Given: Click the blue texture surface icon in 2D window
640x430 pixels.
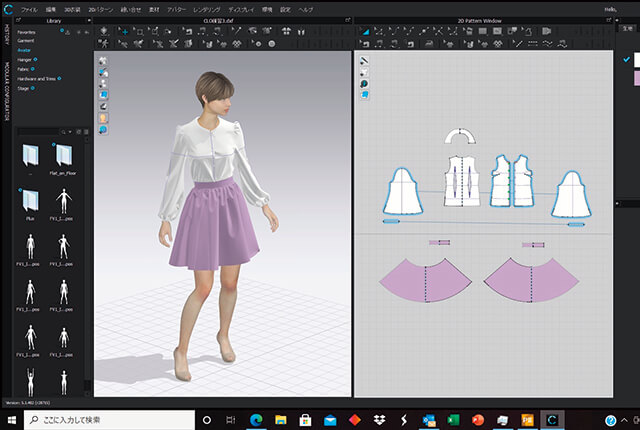Looking at the screenshot, I should [365, 95].
